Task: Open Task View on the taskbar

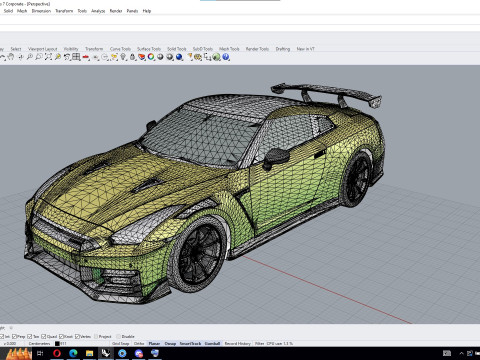Action: pos(40,353)
